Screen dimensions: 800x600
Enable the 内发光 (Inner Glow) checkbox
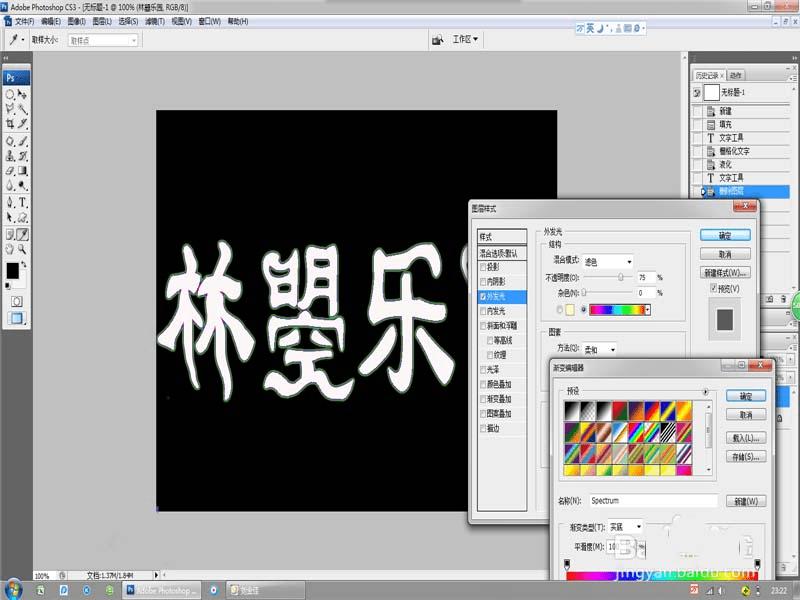click(x=483, y=311)
